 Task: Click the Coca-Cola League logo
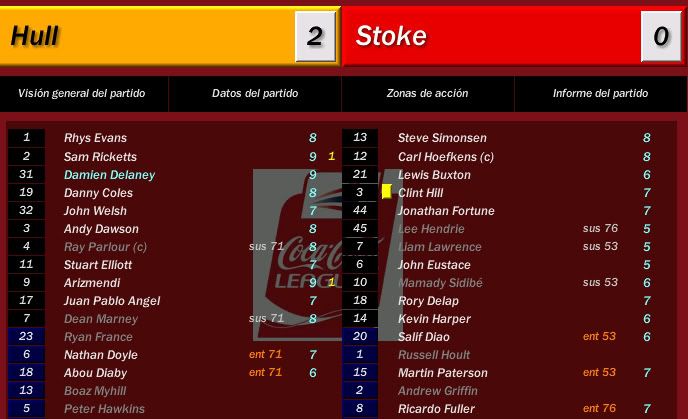328,255
